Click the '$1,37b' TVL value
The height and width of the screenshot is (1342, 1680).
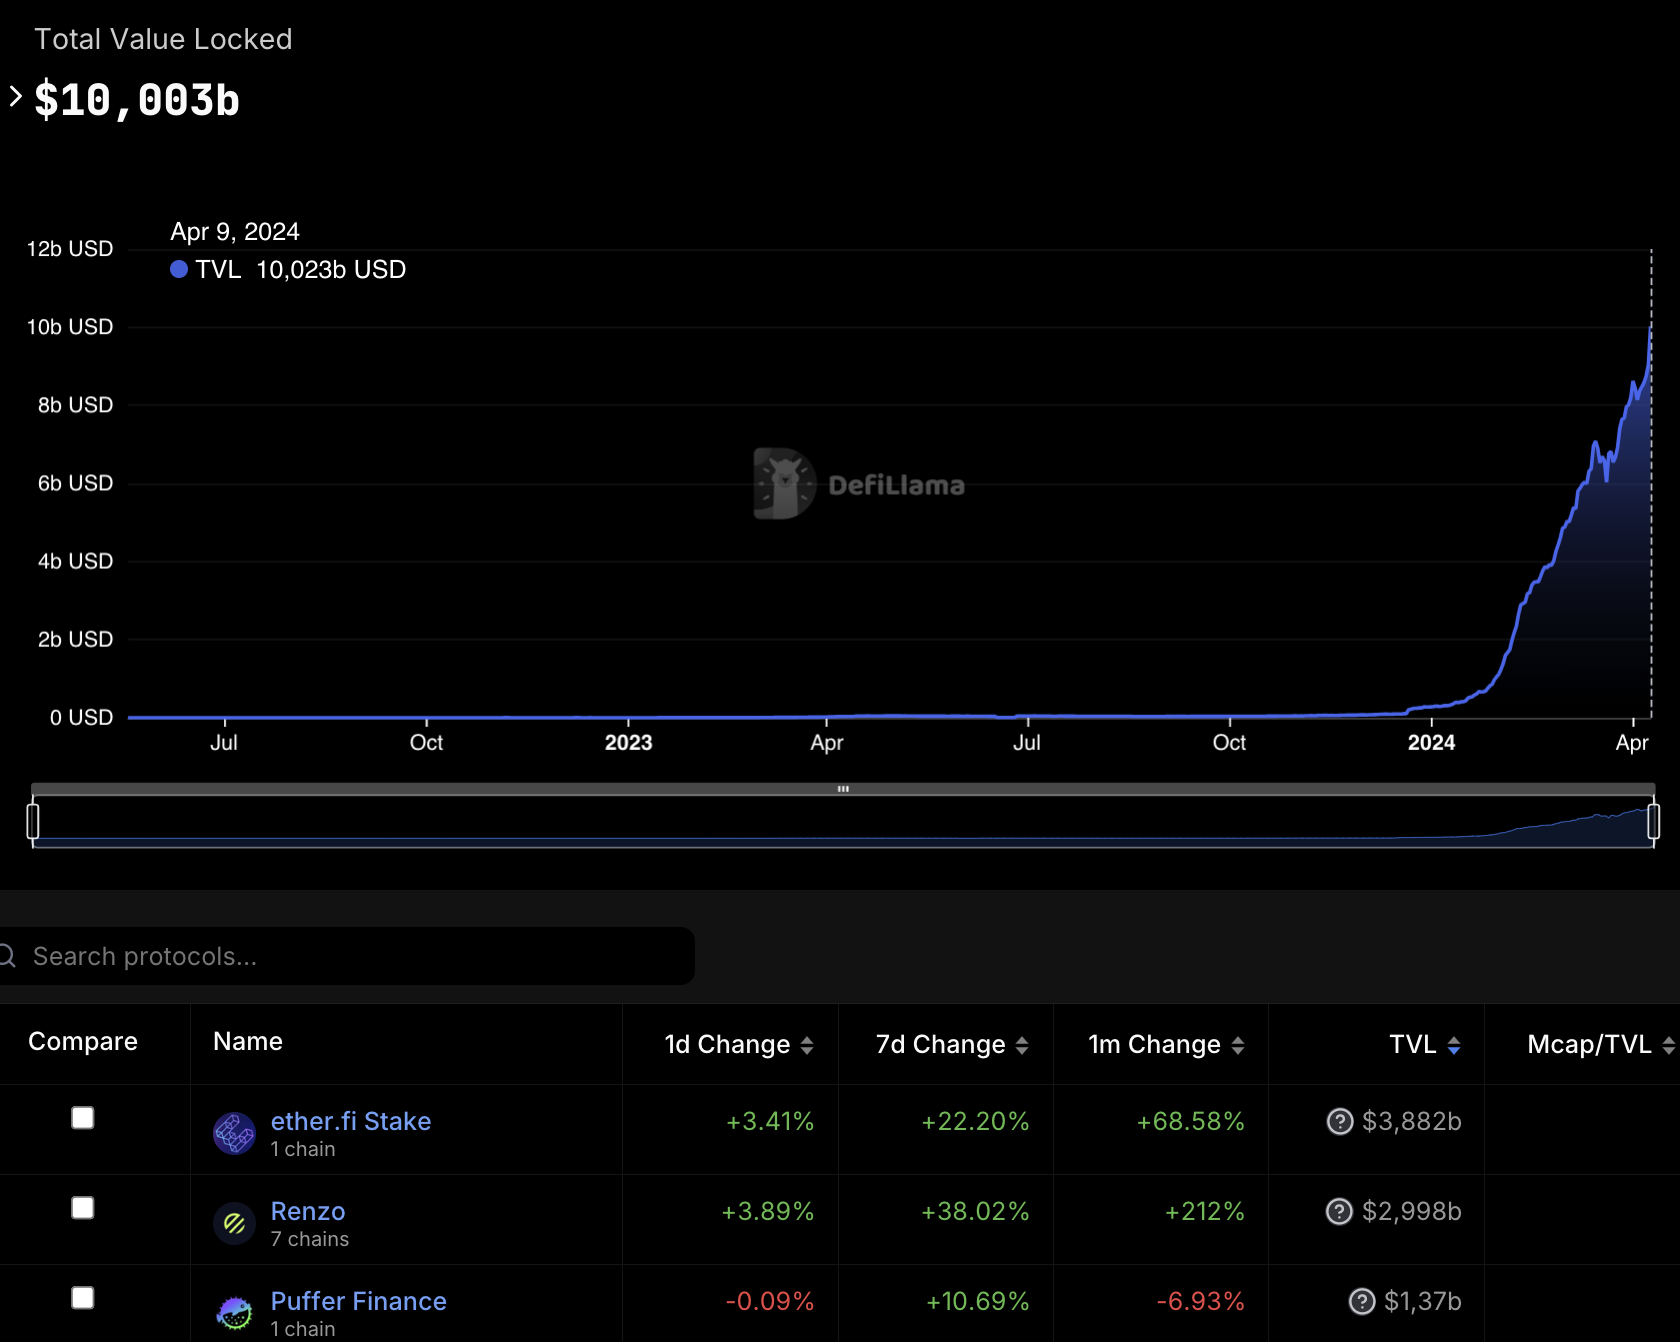(x=1423, y=1301)
